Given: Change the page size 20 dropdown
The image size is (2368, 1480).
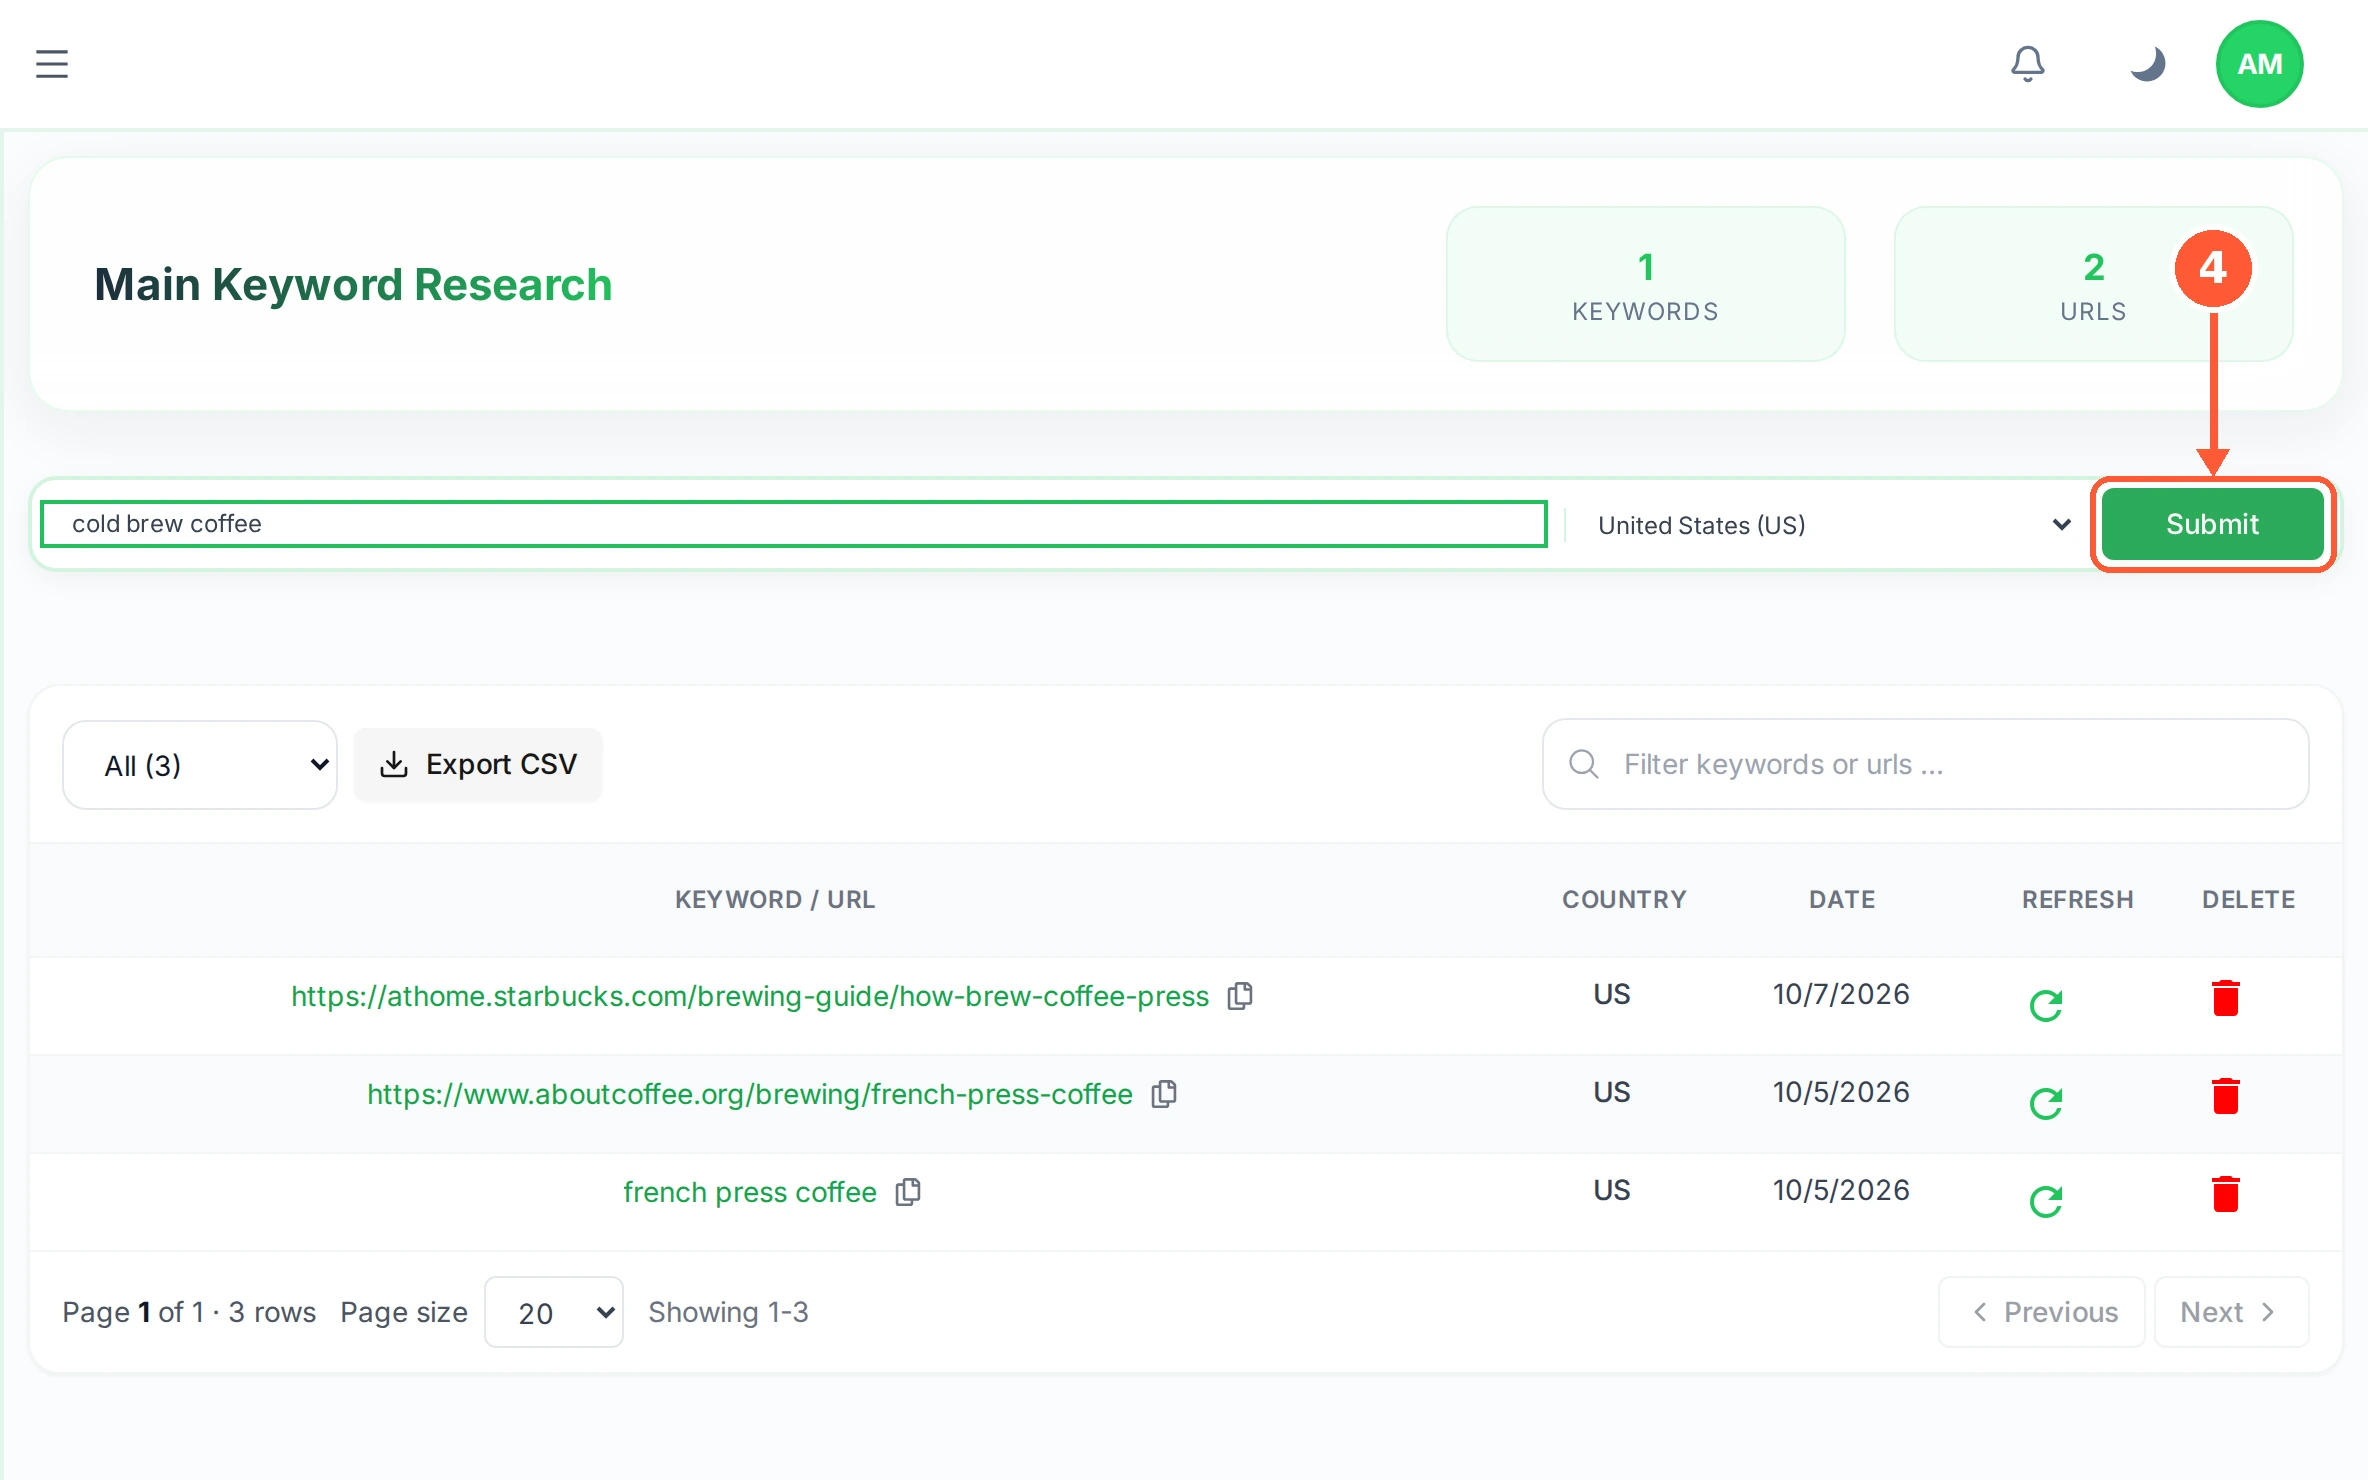Looking at the screenshot, I should point(554,1312).
